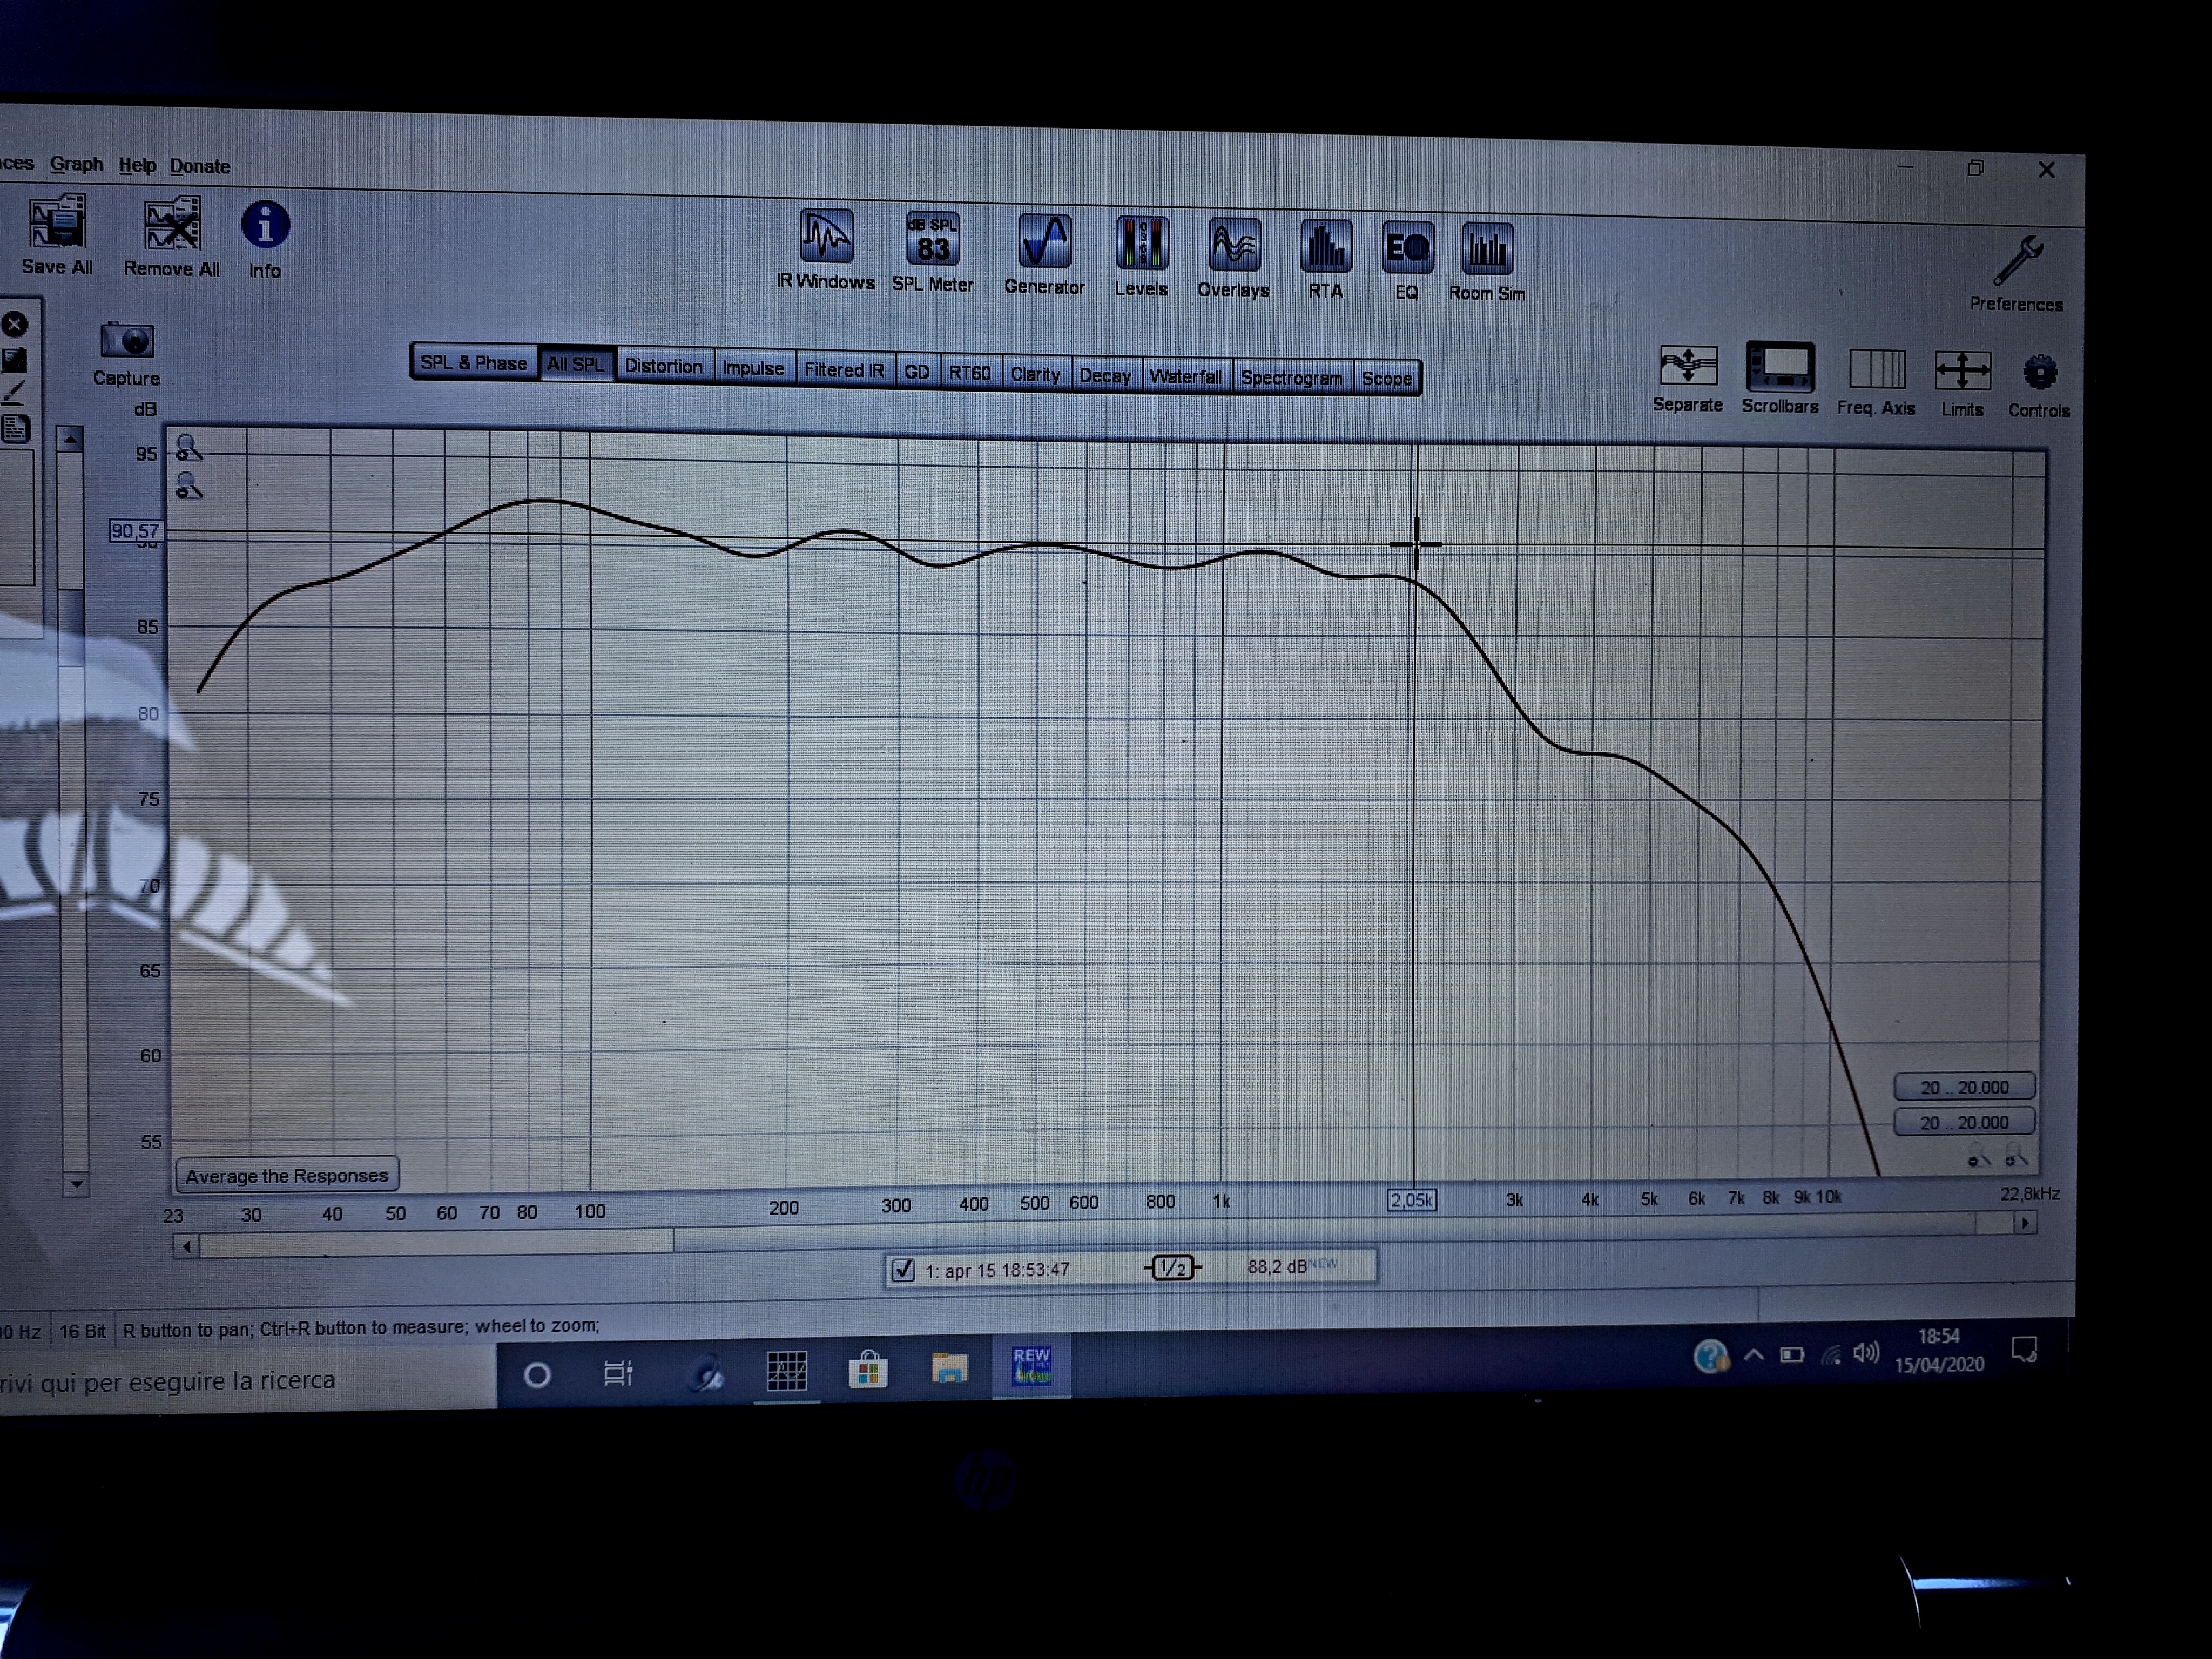
Task: Switch to the Clarity tab
Action: point(1035,374)
